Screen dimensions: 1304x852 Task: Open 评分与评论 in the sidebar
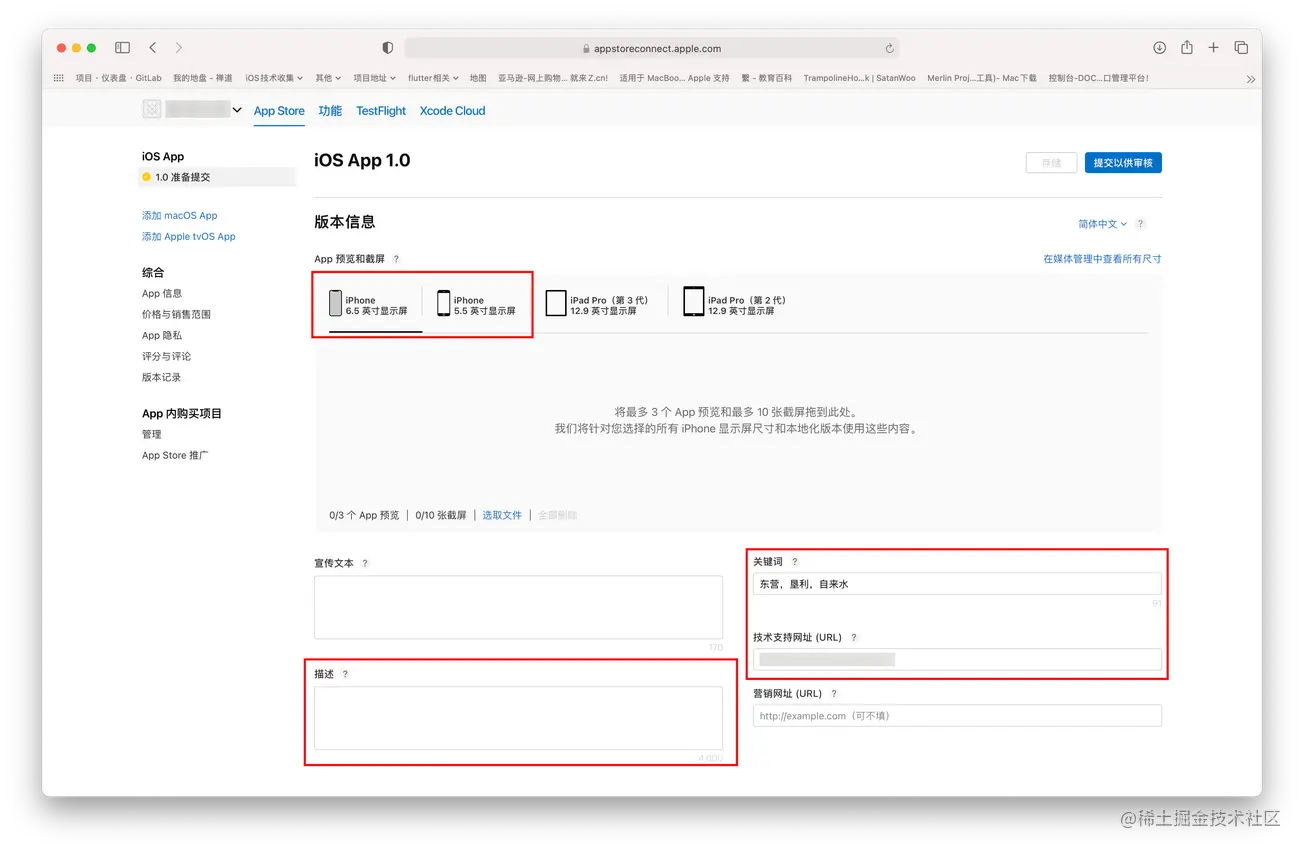tap(166, 357)
